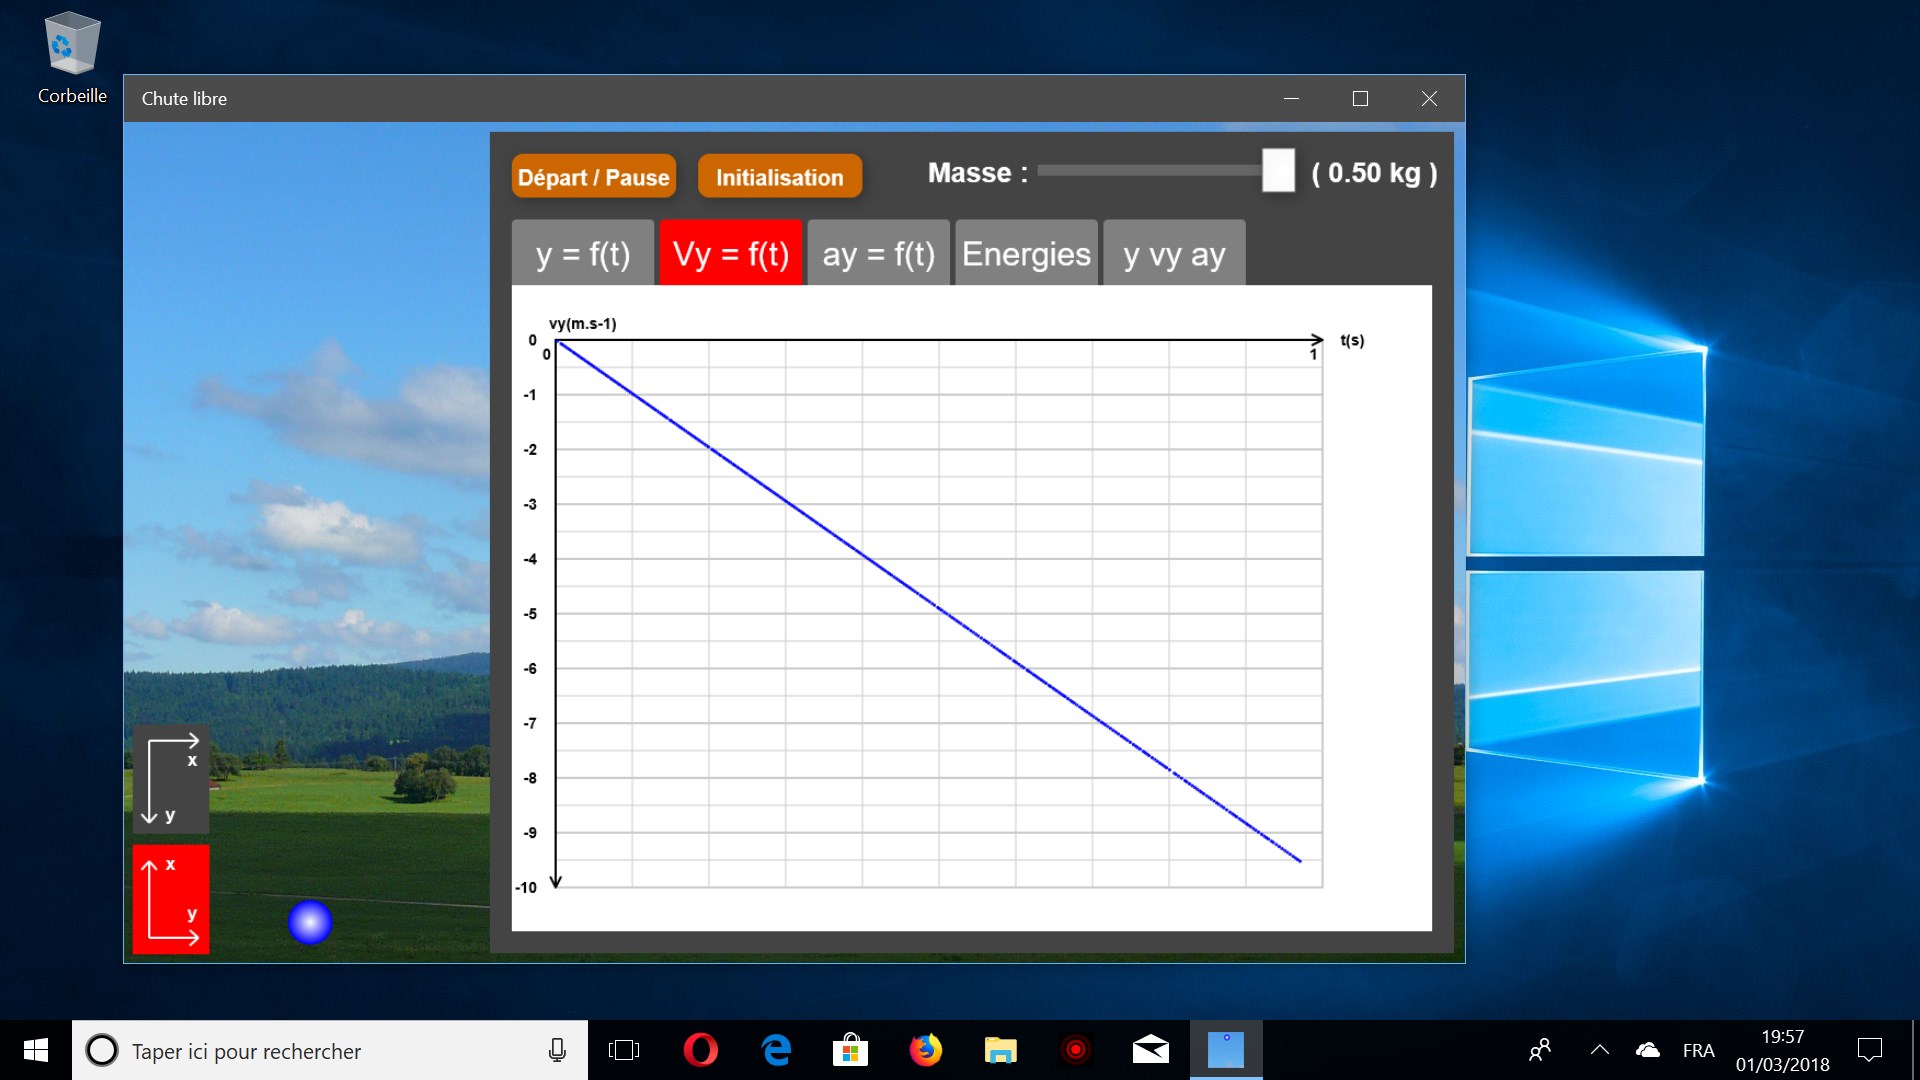
Task: Launch Opera browser from the taskbar
Action: [700, 1050]
